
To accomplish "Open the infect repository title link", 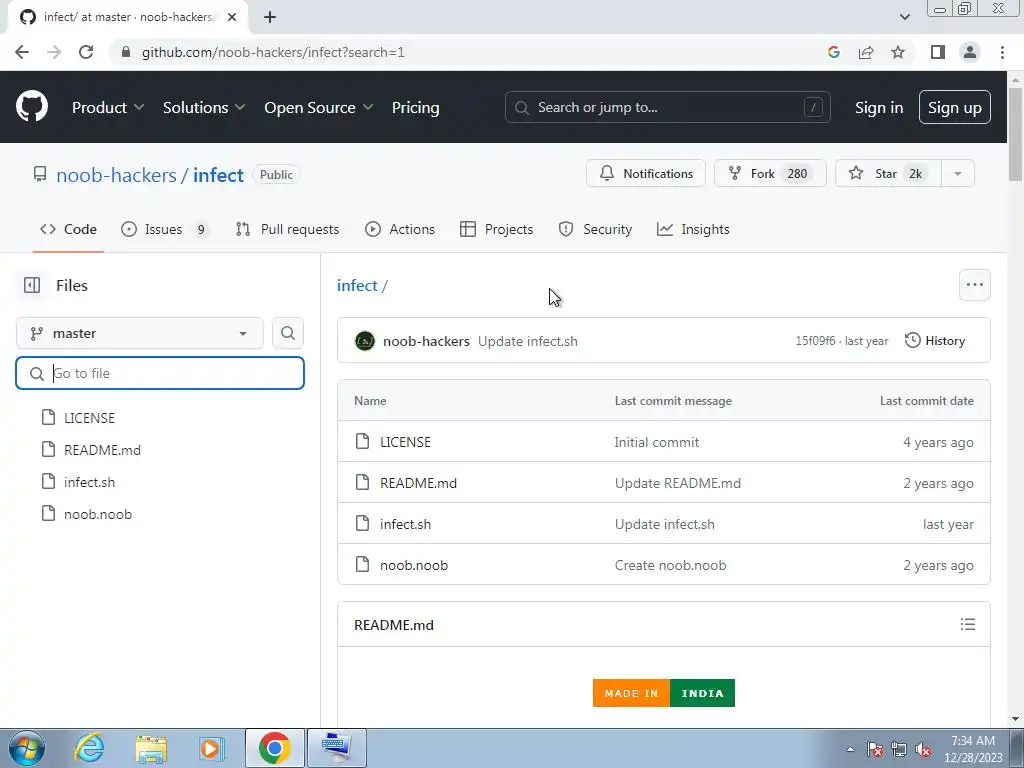I will pos(218,175).
